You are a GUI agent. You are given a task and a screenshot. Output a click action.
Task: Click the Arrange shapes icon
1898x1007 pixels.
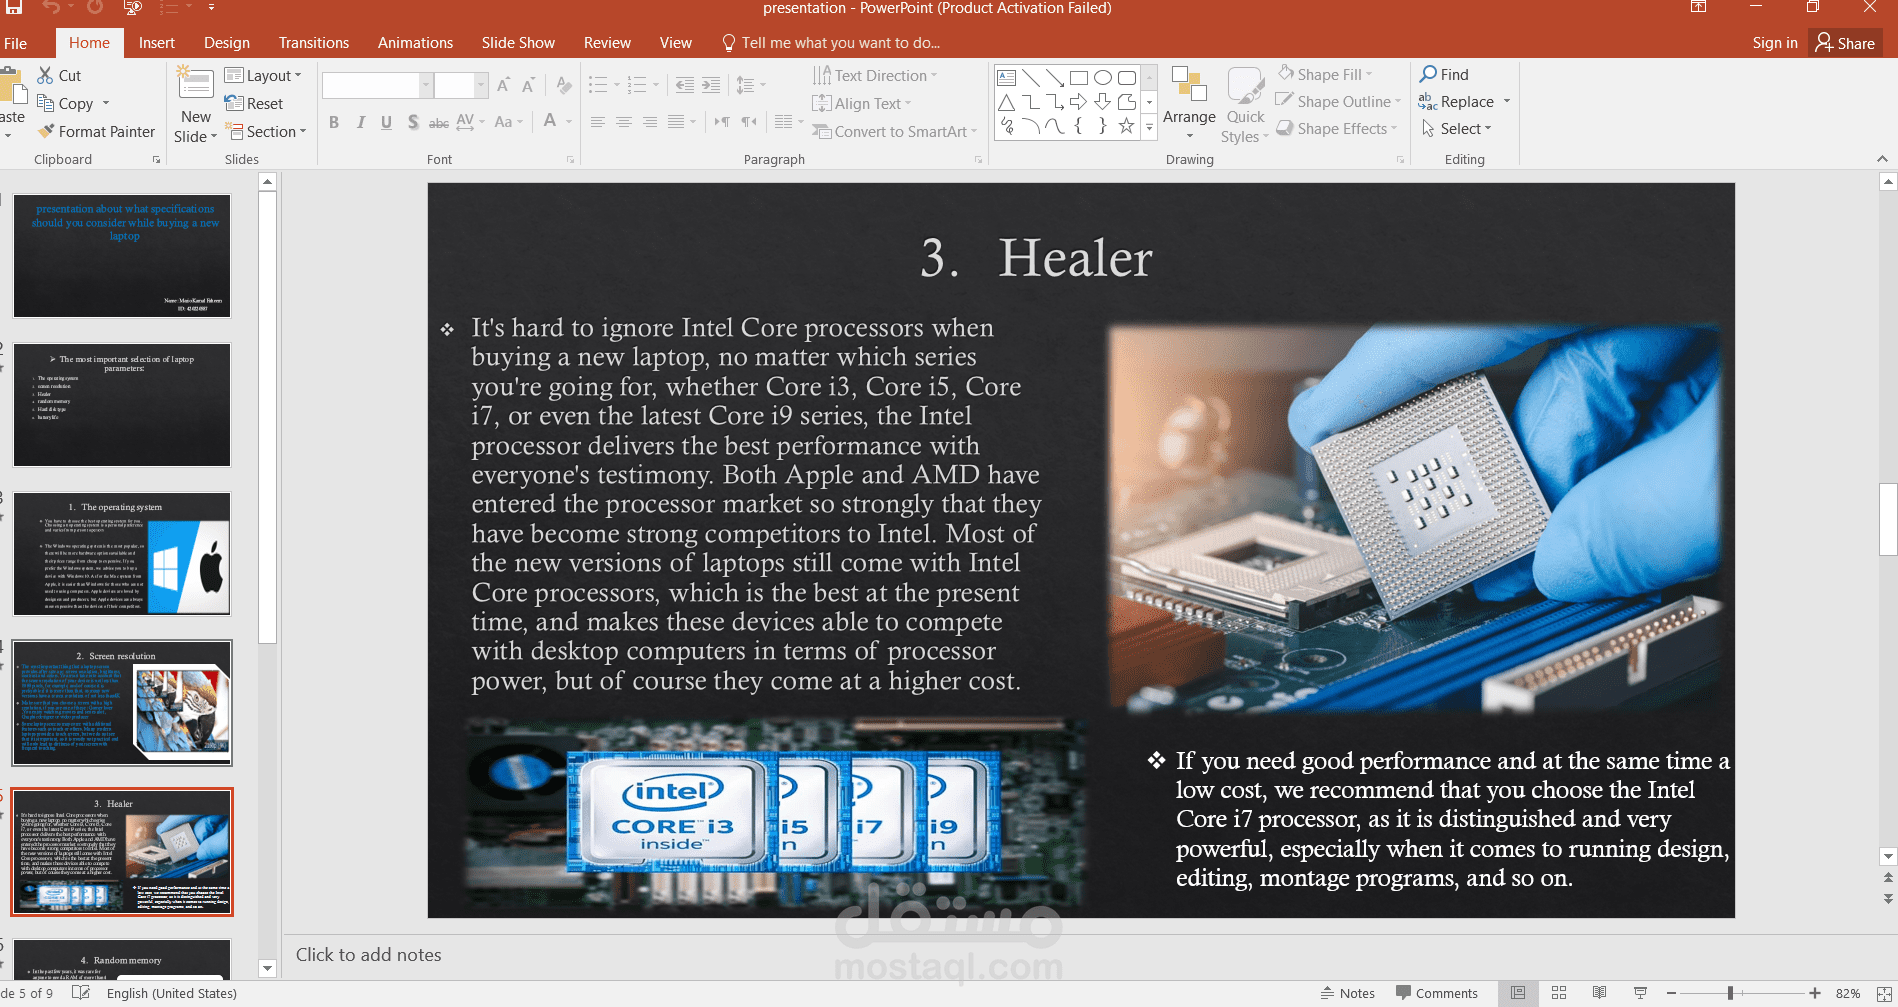click(x=1189, y=85)
